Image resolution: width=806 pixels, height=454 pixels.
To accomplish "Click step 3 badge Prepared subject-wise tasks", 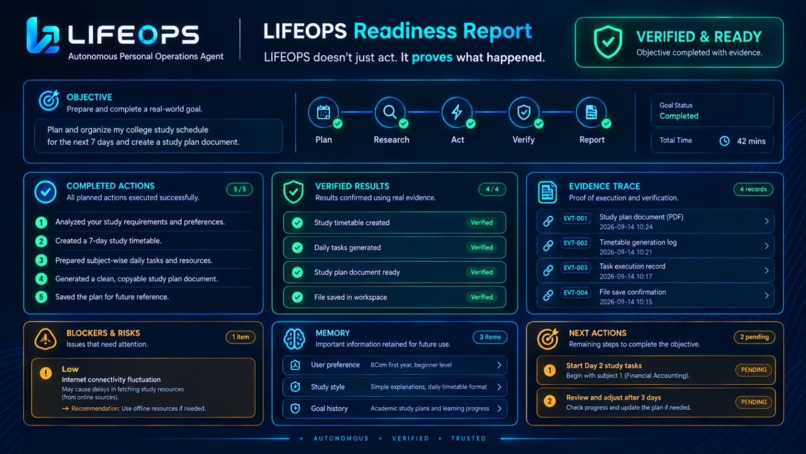I will tap(41, 260).
